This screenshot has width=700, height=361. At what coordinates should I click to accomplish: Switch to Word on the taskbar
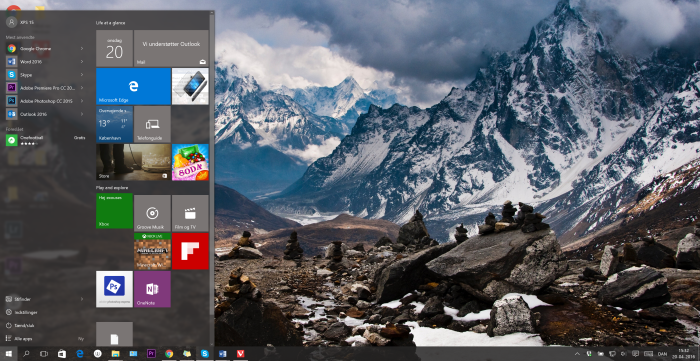222,354
